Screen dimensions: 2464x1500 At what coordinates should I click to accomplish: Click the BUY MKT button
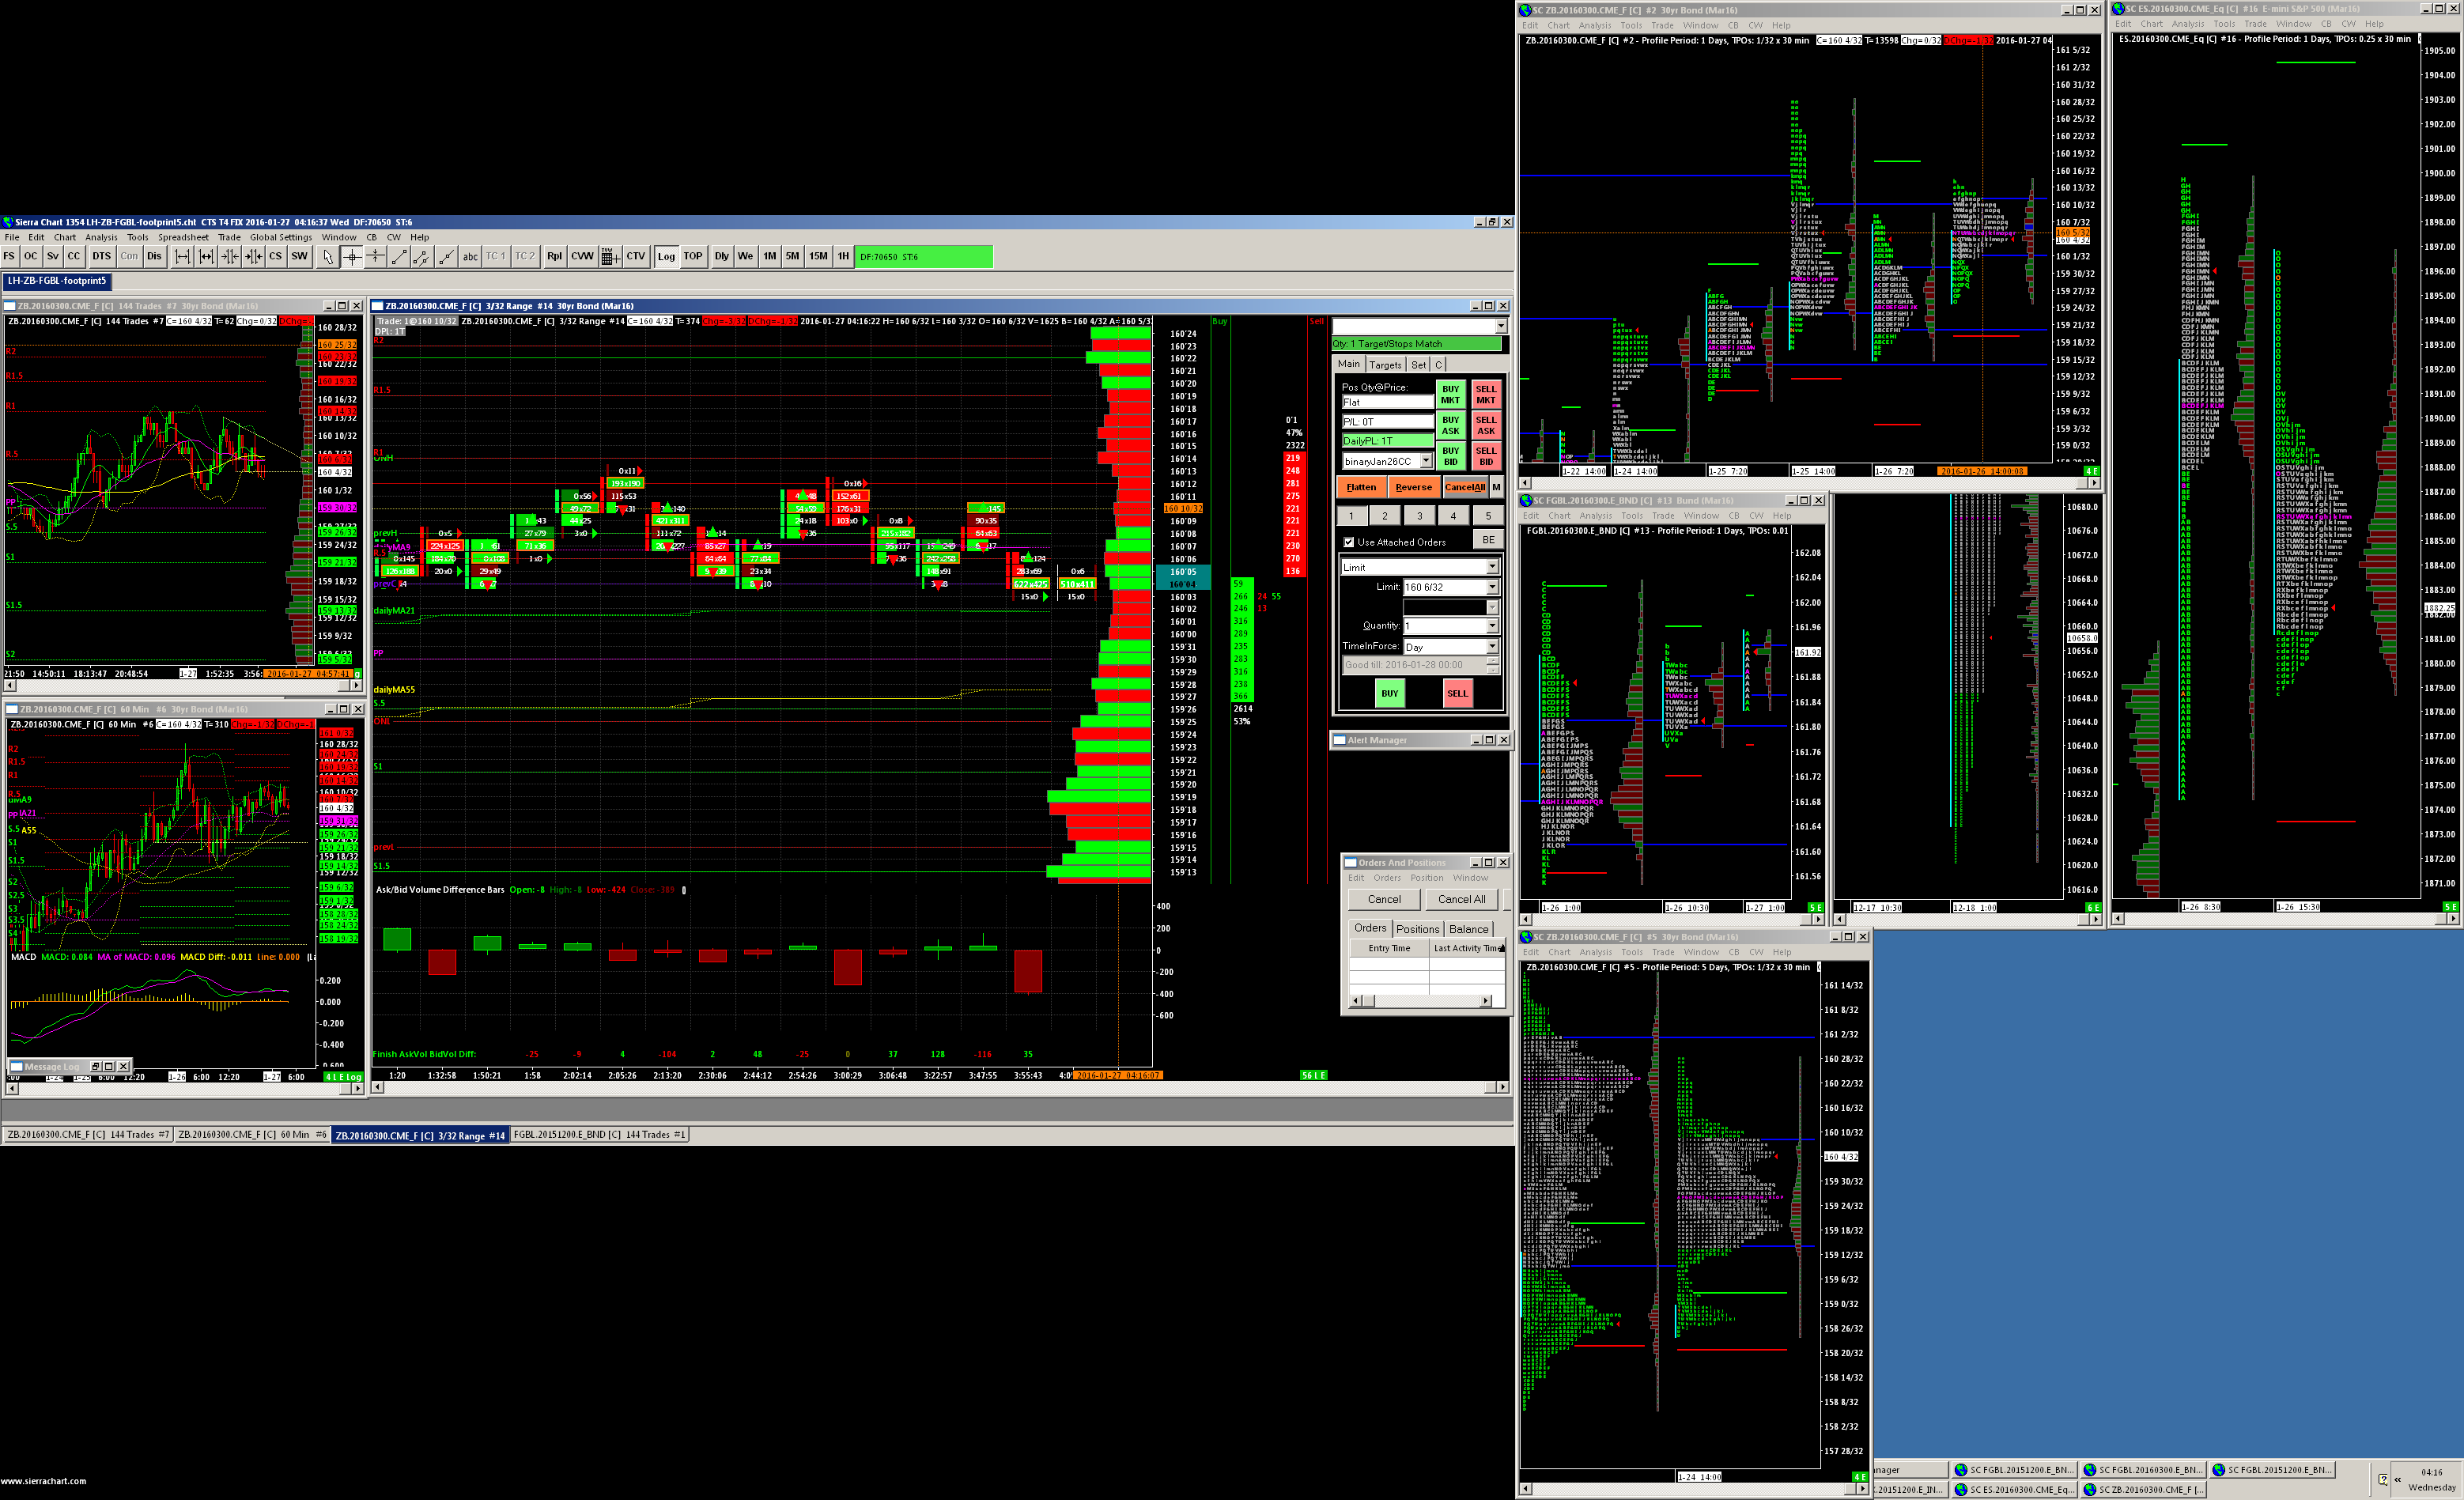click(1450, 394)
